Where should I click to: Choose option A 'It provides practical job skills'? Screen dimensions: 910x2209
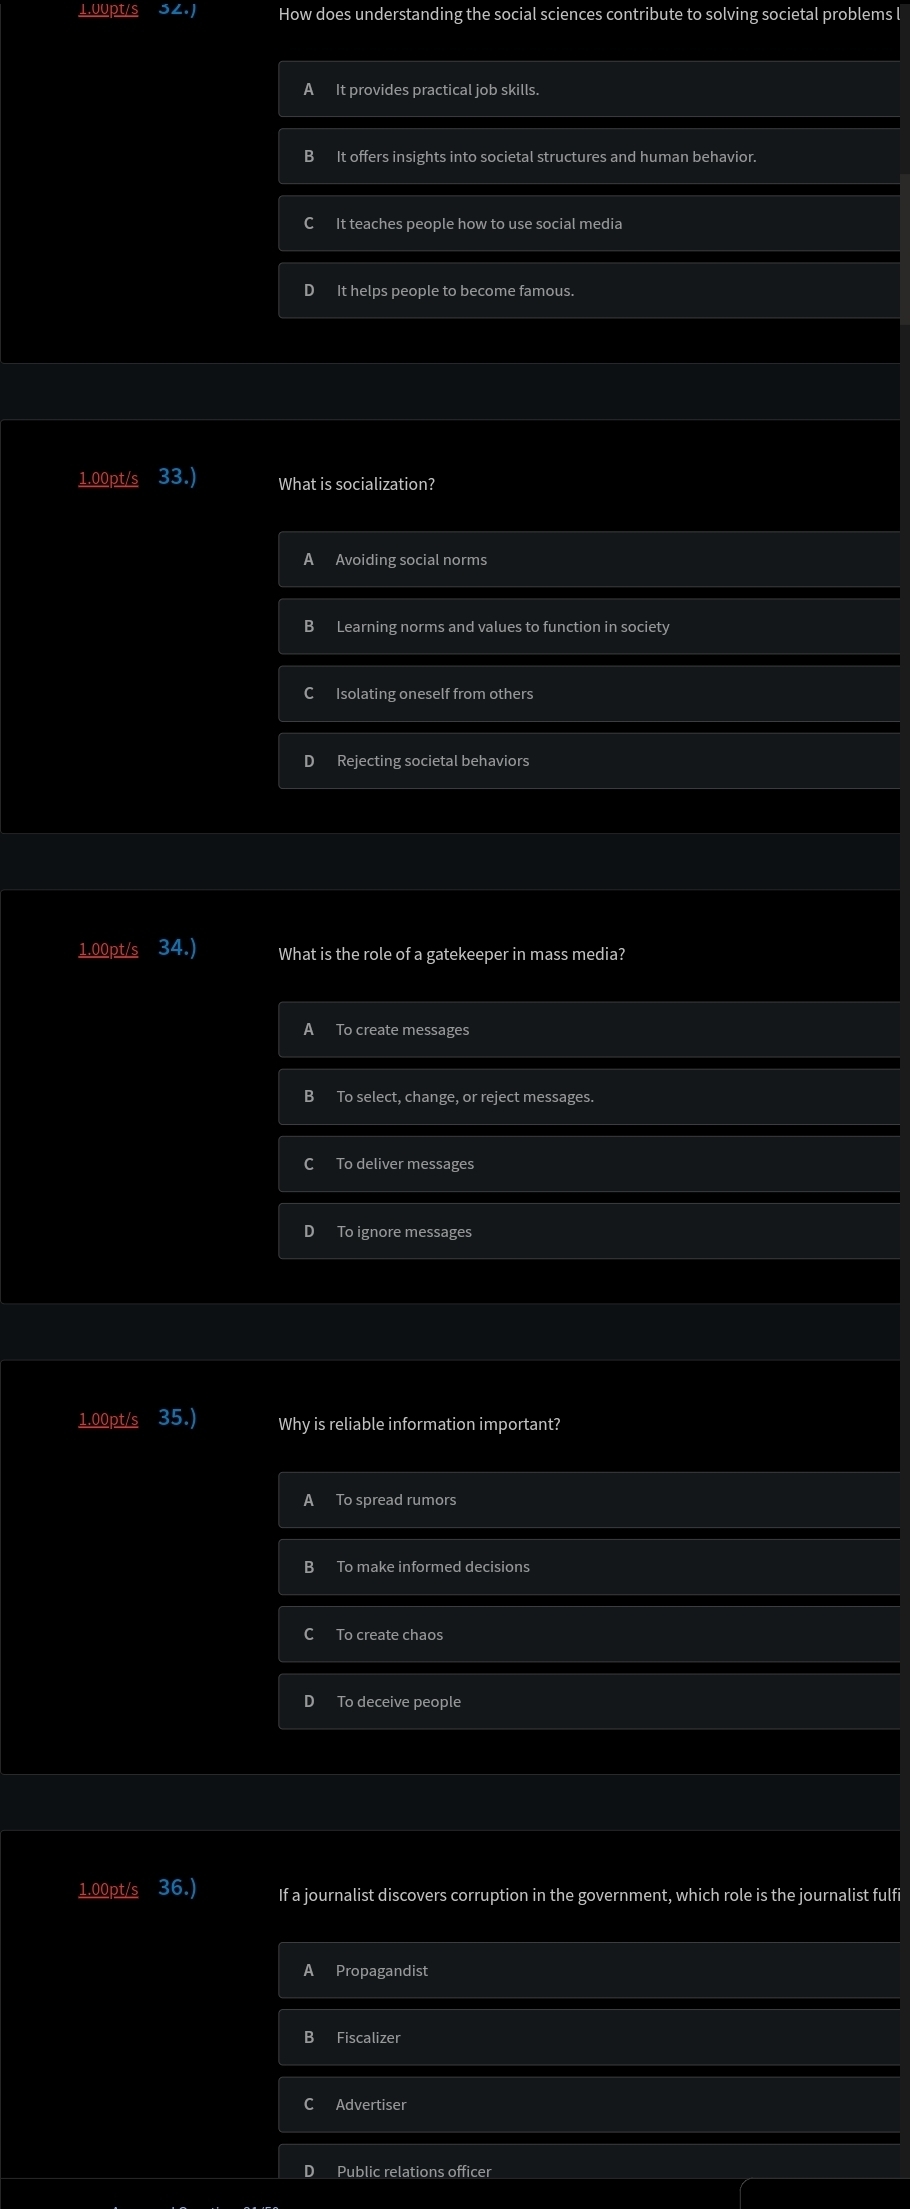click(589, 89)
